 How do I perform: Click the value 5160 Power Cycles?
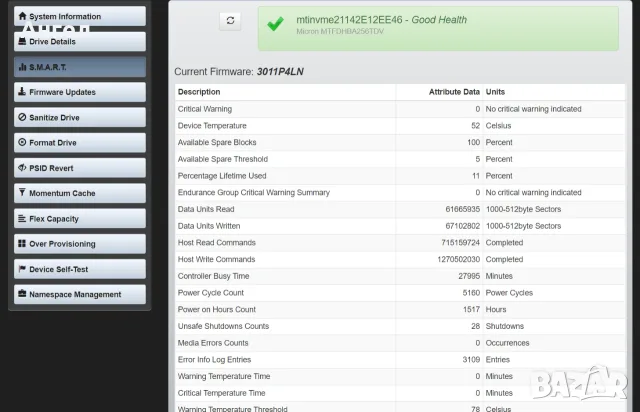click(471, 293)
